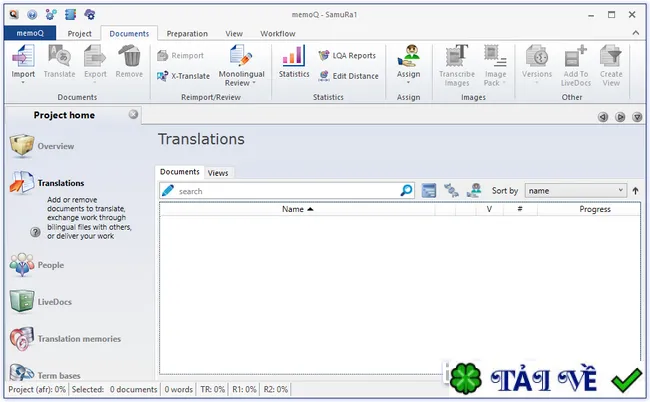
Task: Expand Monolingual Review dropdown arrow
Action: pos(254,83)
